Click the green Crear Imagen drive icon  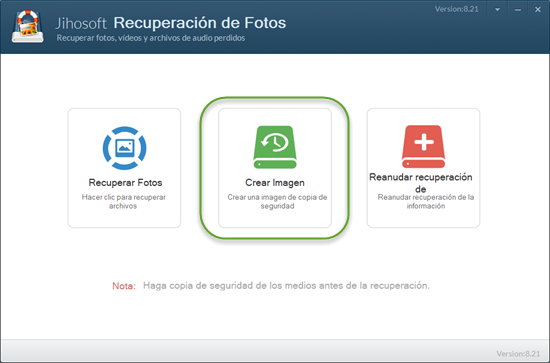[275, 147]
